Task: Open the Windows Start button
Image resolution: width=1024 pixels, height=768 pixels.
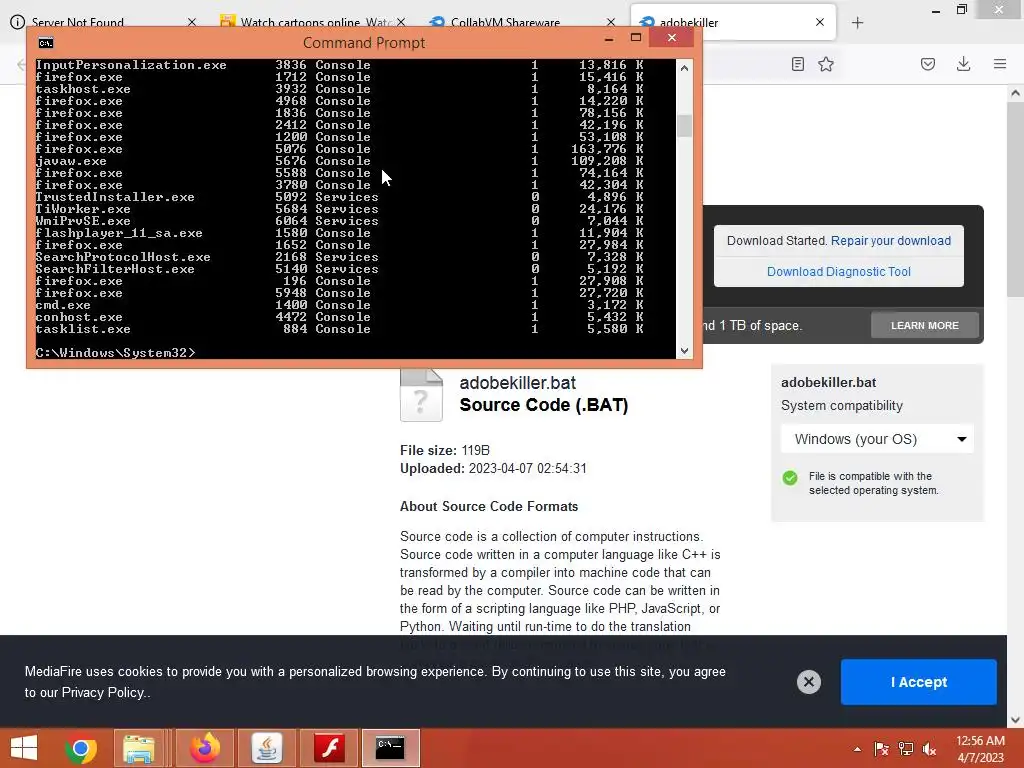Action: [24, 748]
